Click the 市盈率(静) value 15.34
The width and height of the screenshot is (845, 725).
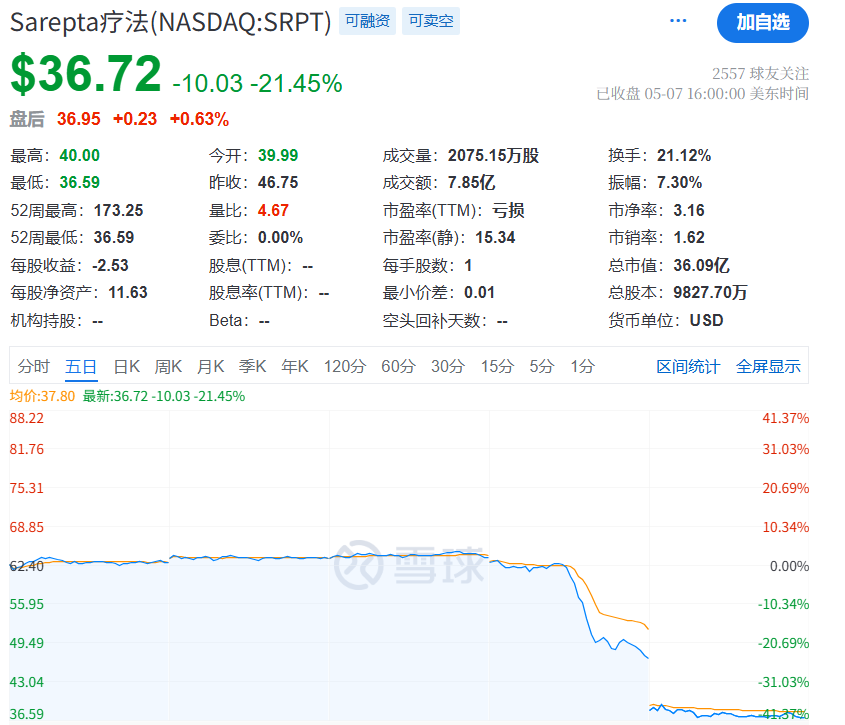coord(495,237)
